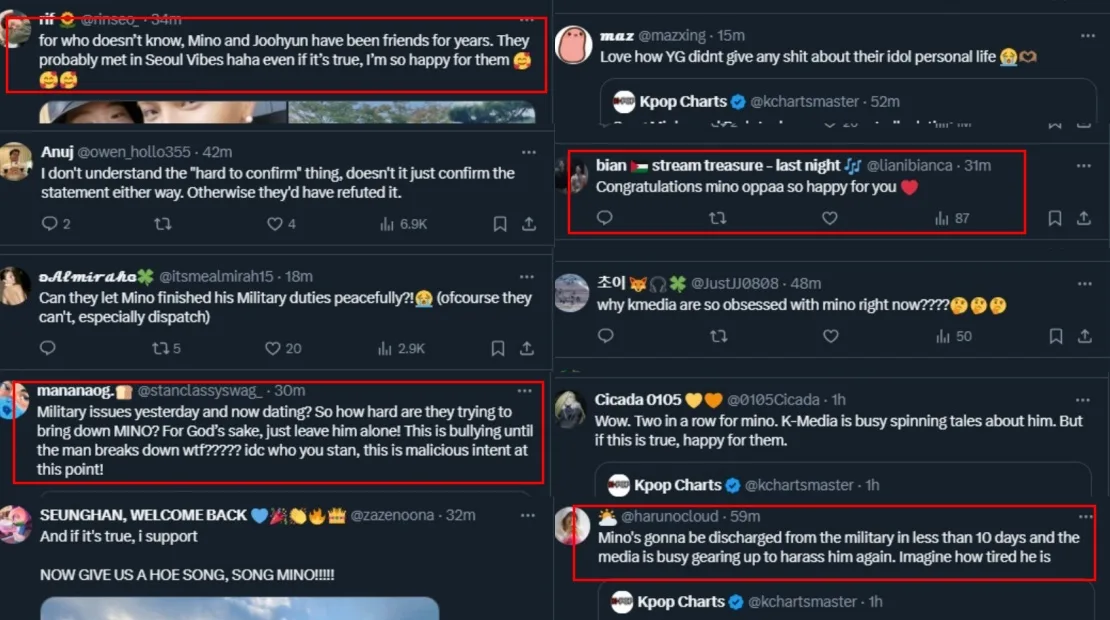Open more options on mananaog's tweet
Screen dimensions: 1110x620
525,390
